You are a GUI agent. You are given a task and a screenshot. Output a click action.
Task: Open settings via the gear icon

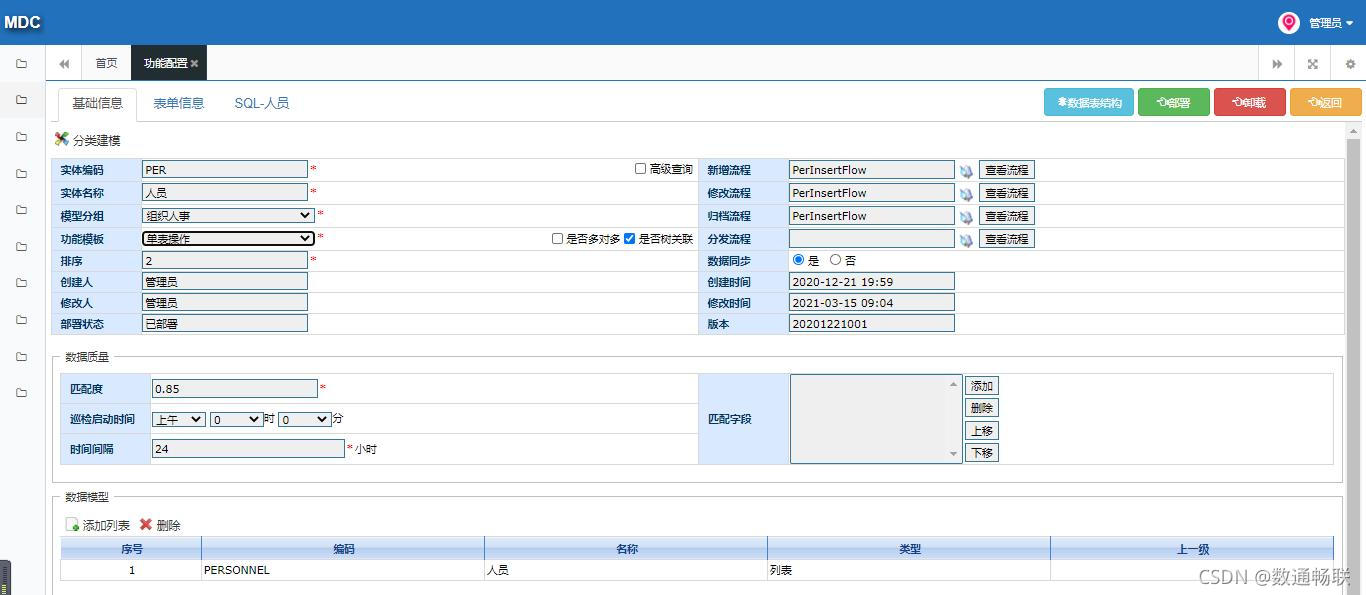pos(1350,64)
